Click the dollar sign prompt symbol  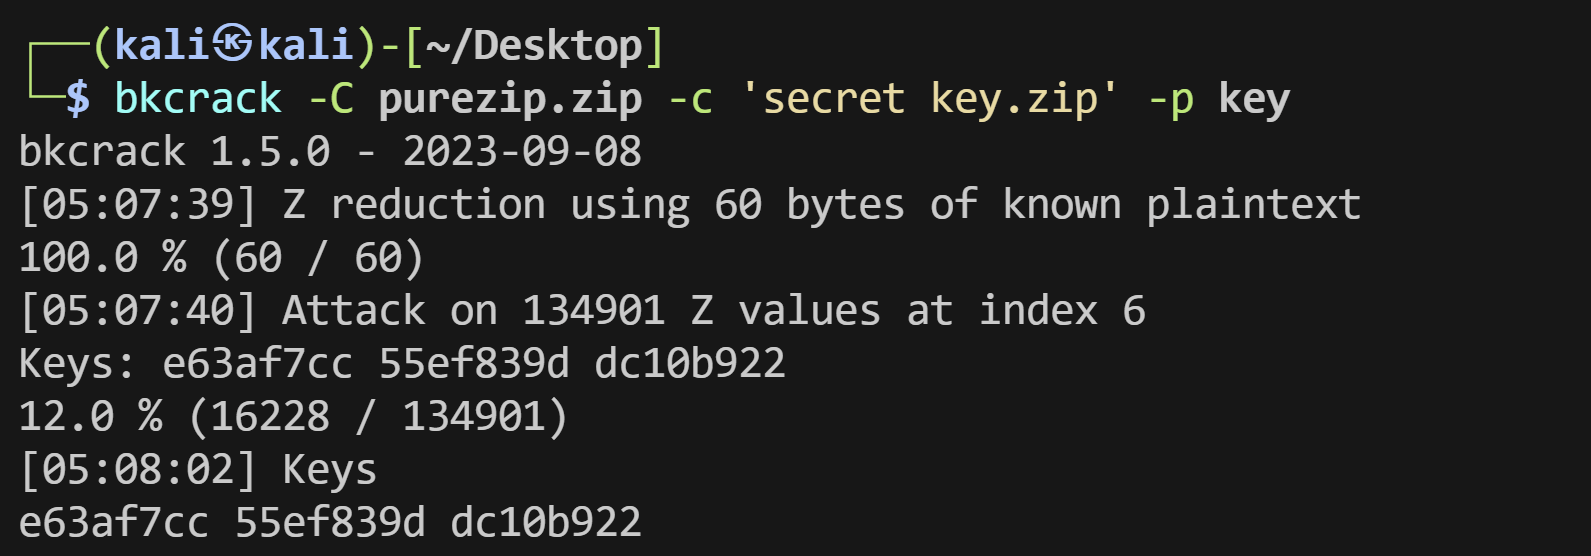pyautogui.click(x=78, y=98)
